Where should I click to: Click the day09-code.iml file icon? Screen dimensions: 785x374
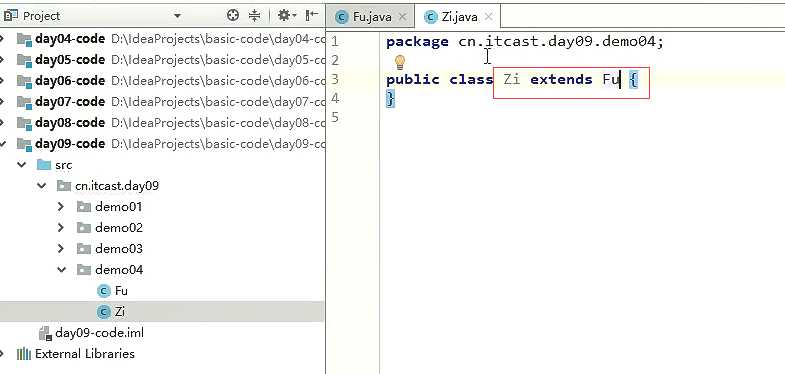(45, 333)
